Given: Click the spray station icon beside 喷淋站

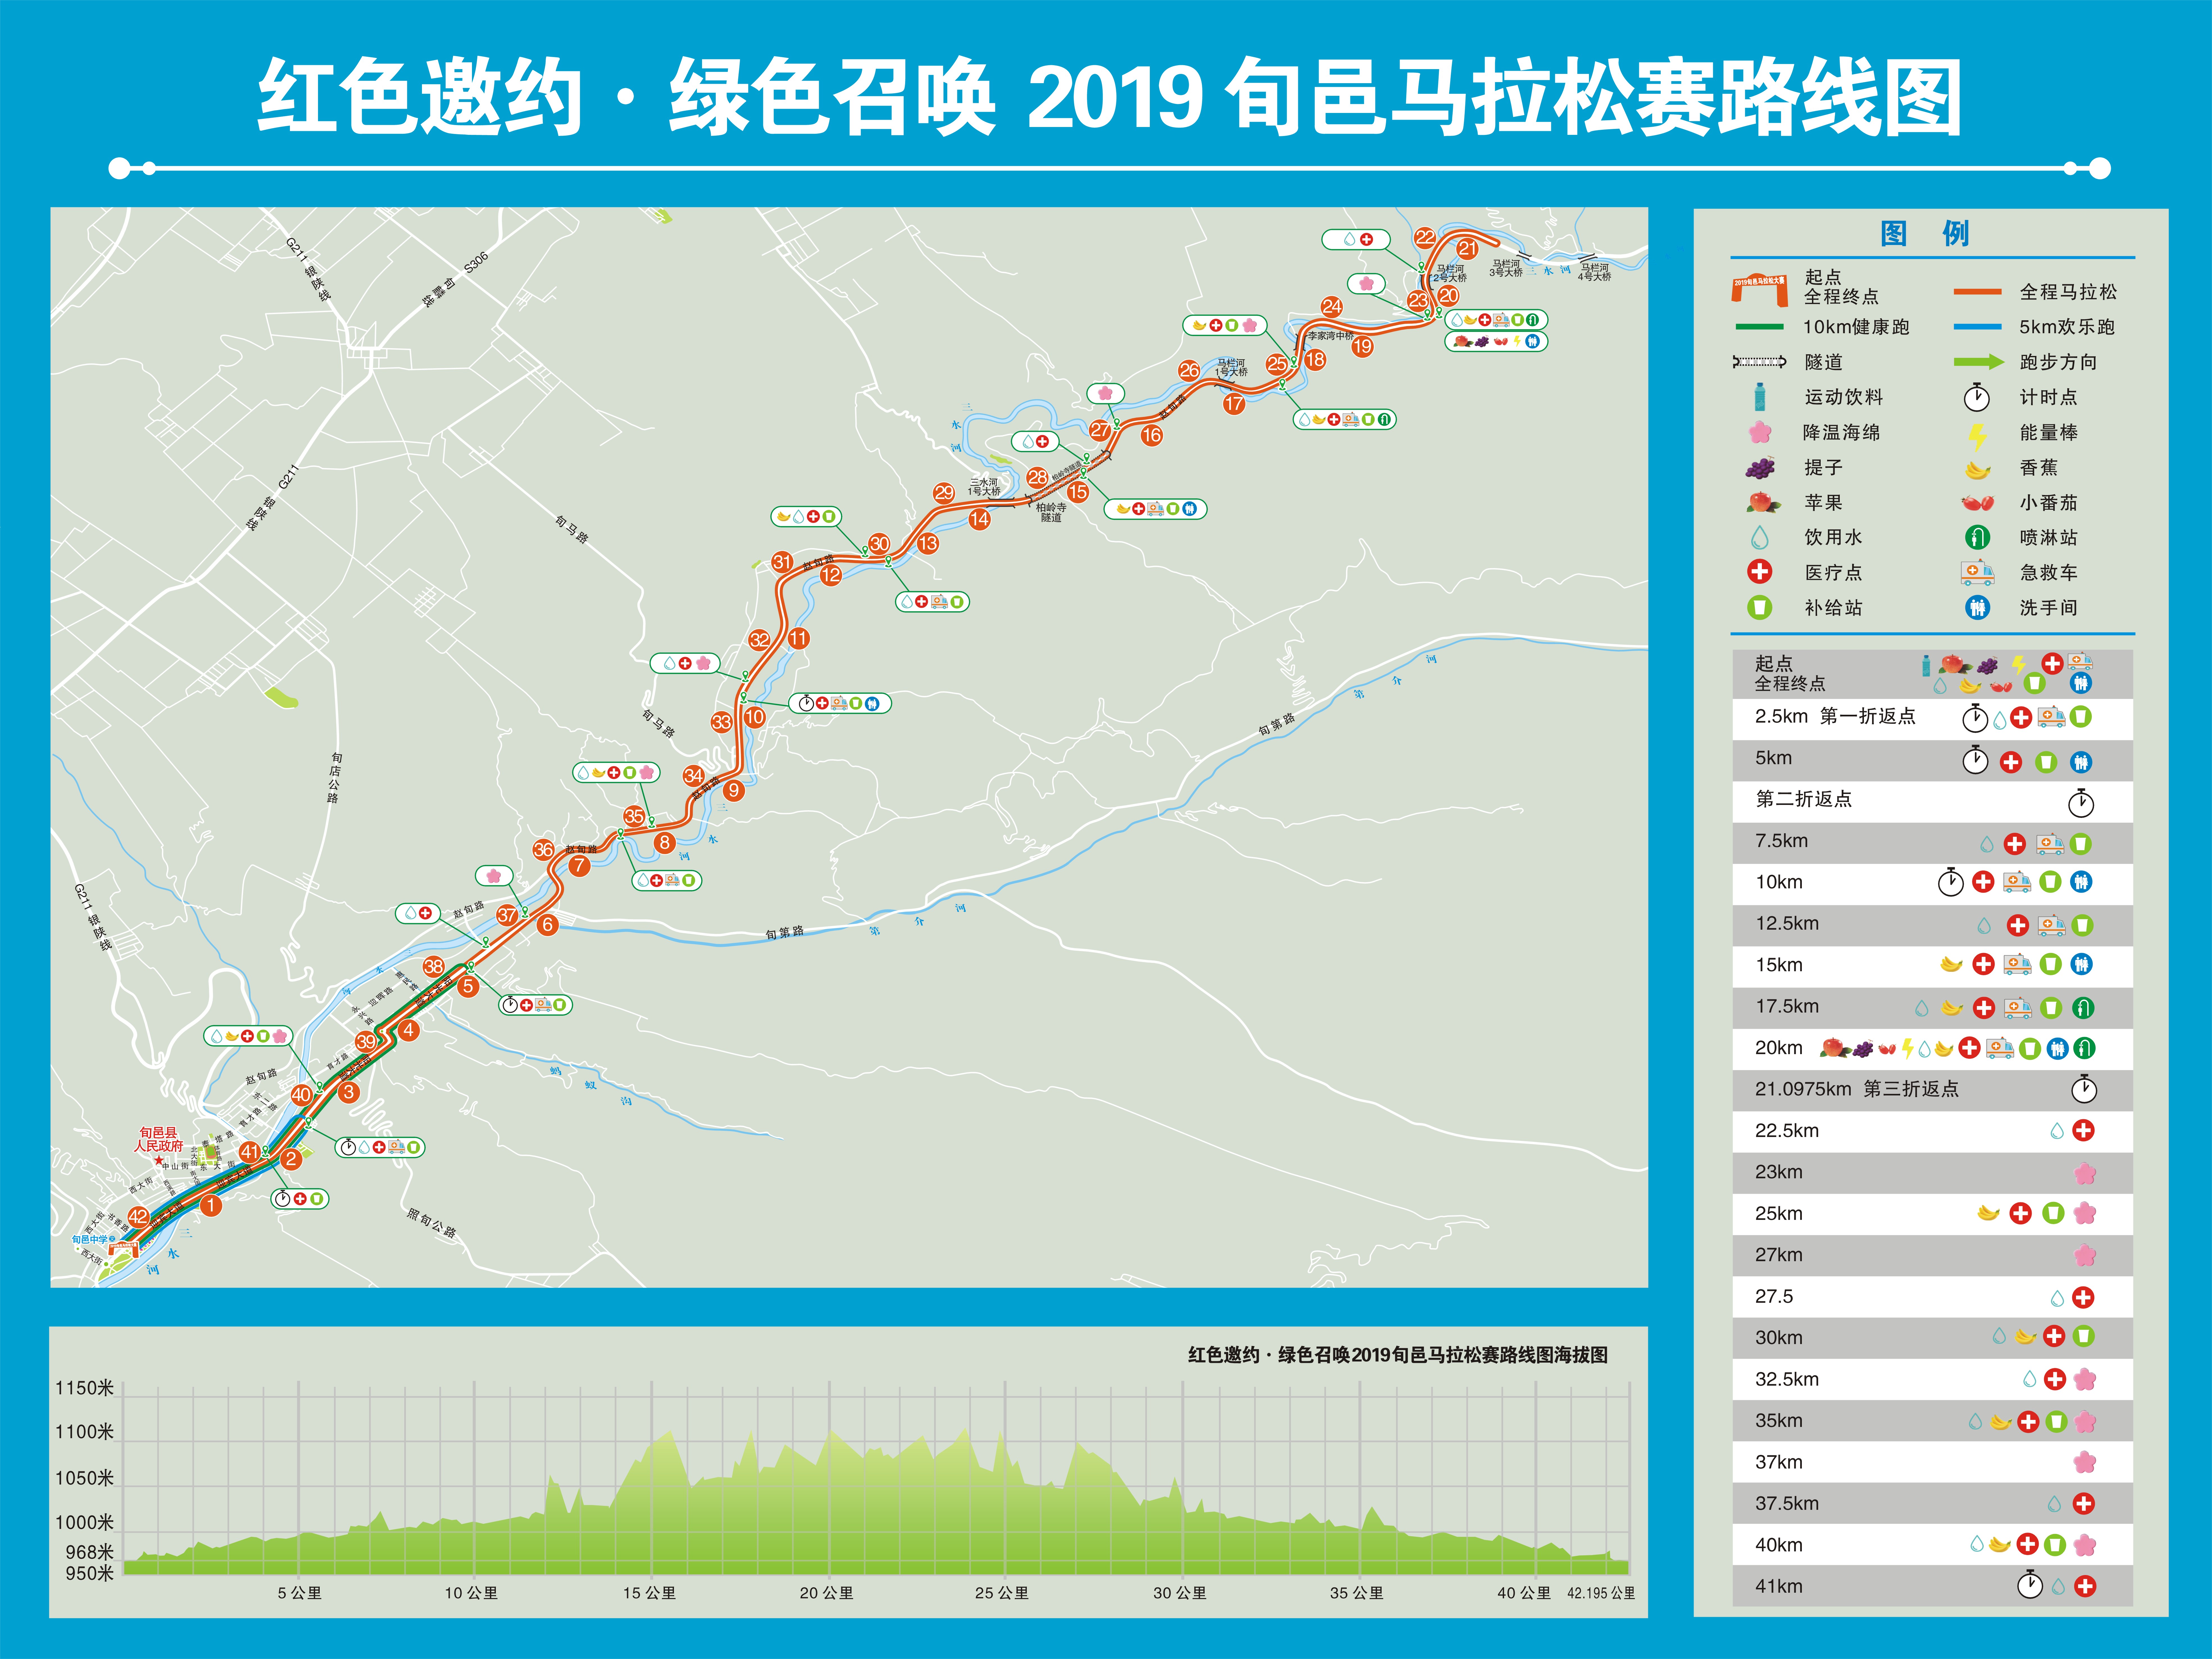Looking at the screenshot, I should pyautogui.click(x=1977, y=538).
